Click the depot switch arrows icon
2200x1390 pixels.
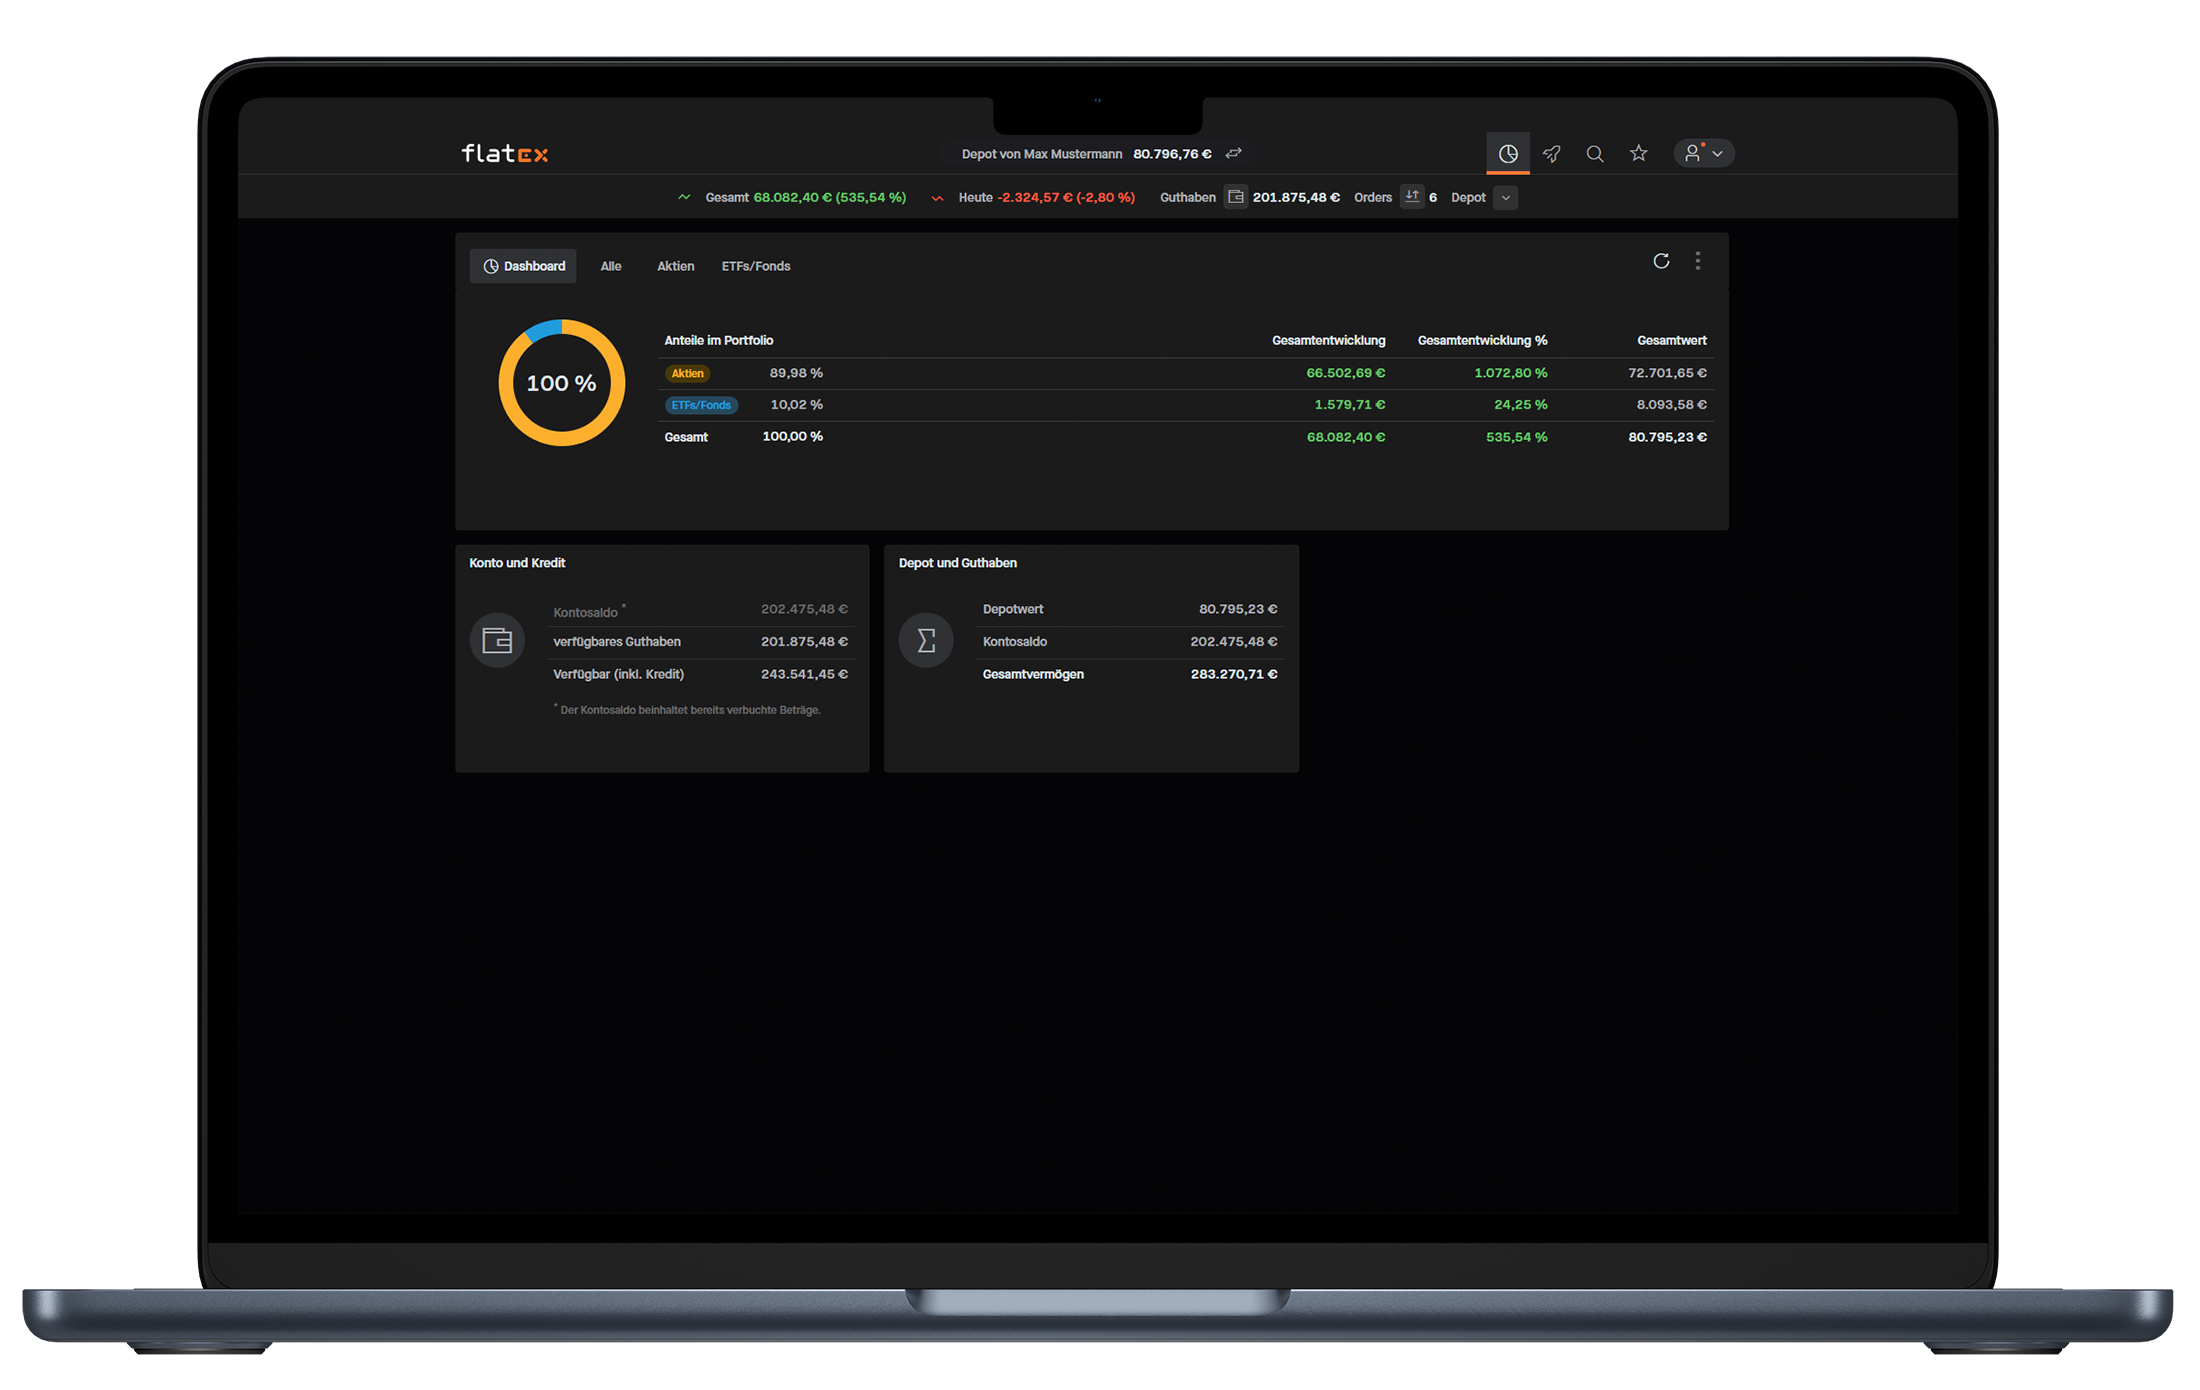pyautogui.click(x=1234, y=153)
